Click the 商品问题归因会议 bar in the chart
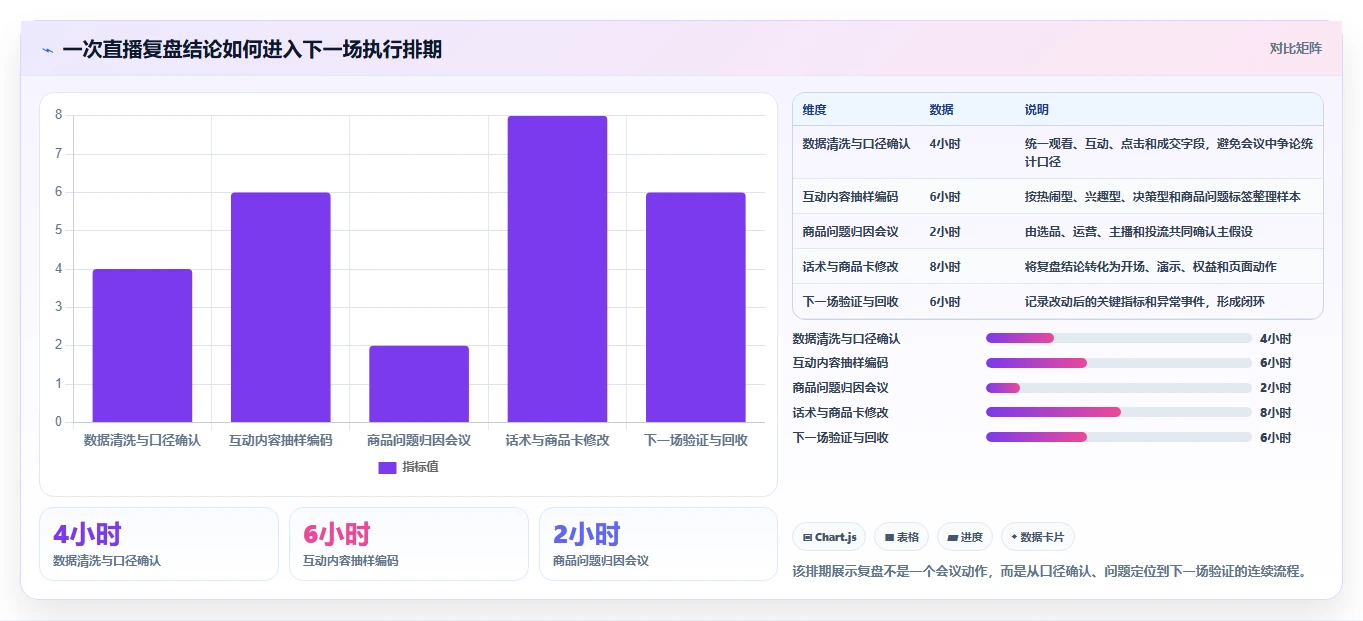This screenshot has height=621, width=1363. (x=419, y=384)
